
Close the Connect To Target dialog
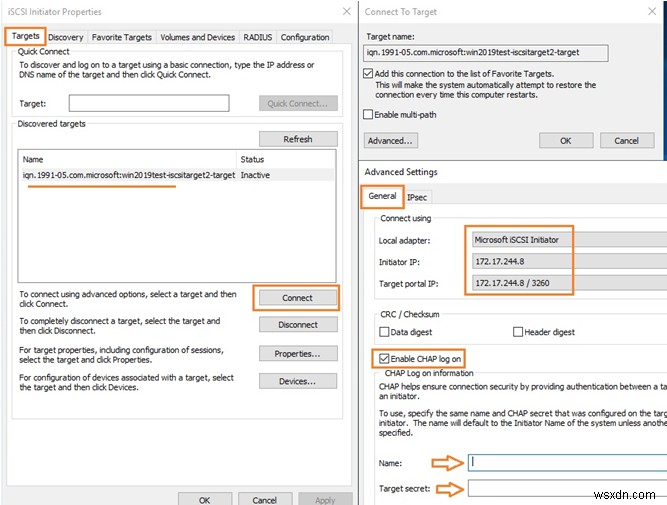(x=652, y=11)
